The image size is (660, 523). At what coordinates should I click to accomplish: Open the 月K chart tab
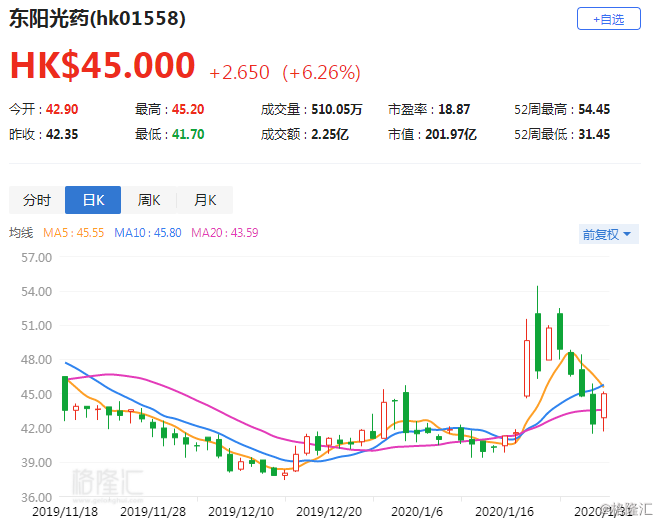205,200
